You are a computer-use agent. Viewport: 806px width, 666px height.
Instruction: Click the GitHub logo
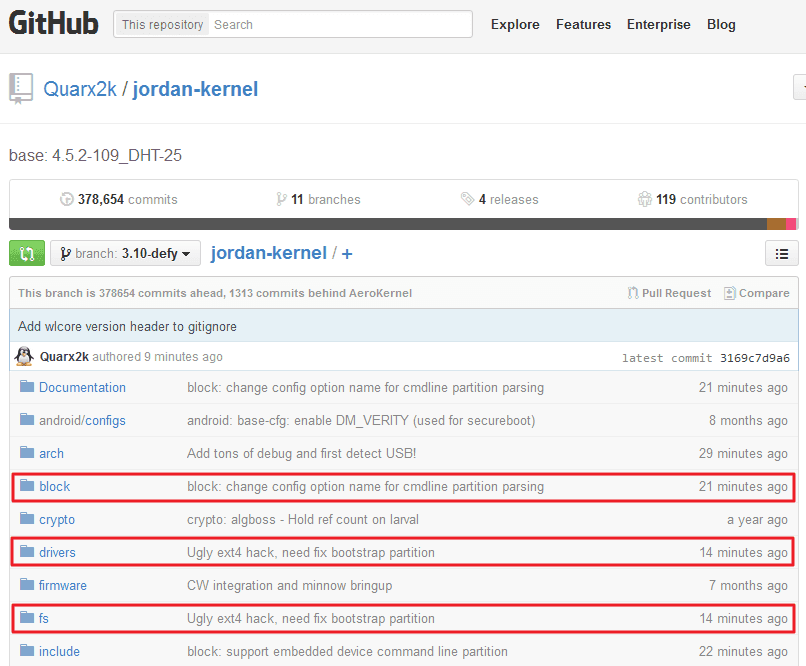click(x=53, y=24)
